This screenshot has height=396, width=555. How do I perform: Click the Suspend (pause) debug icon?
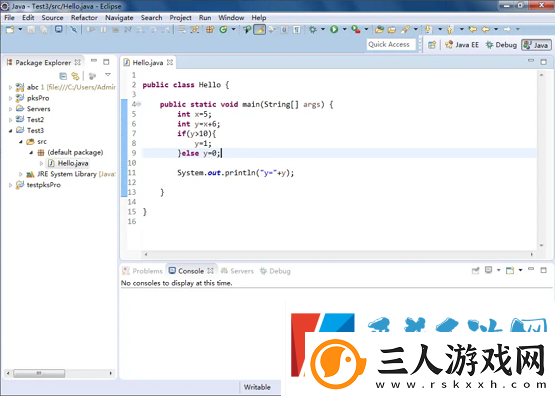click(103, 30)
